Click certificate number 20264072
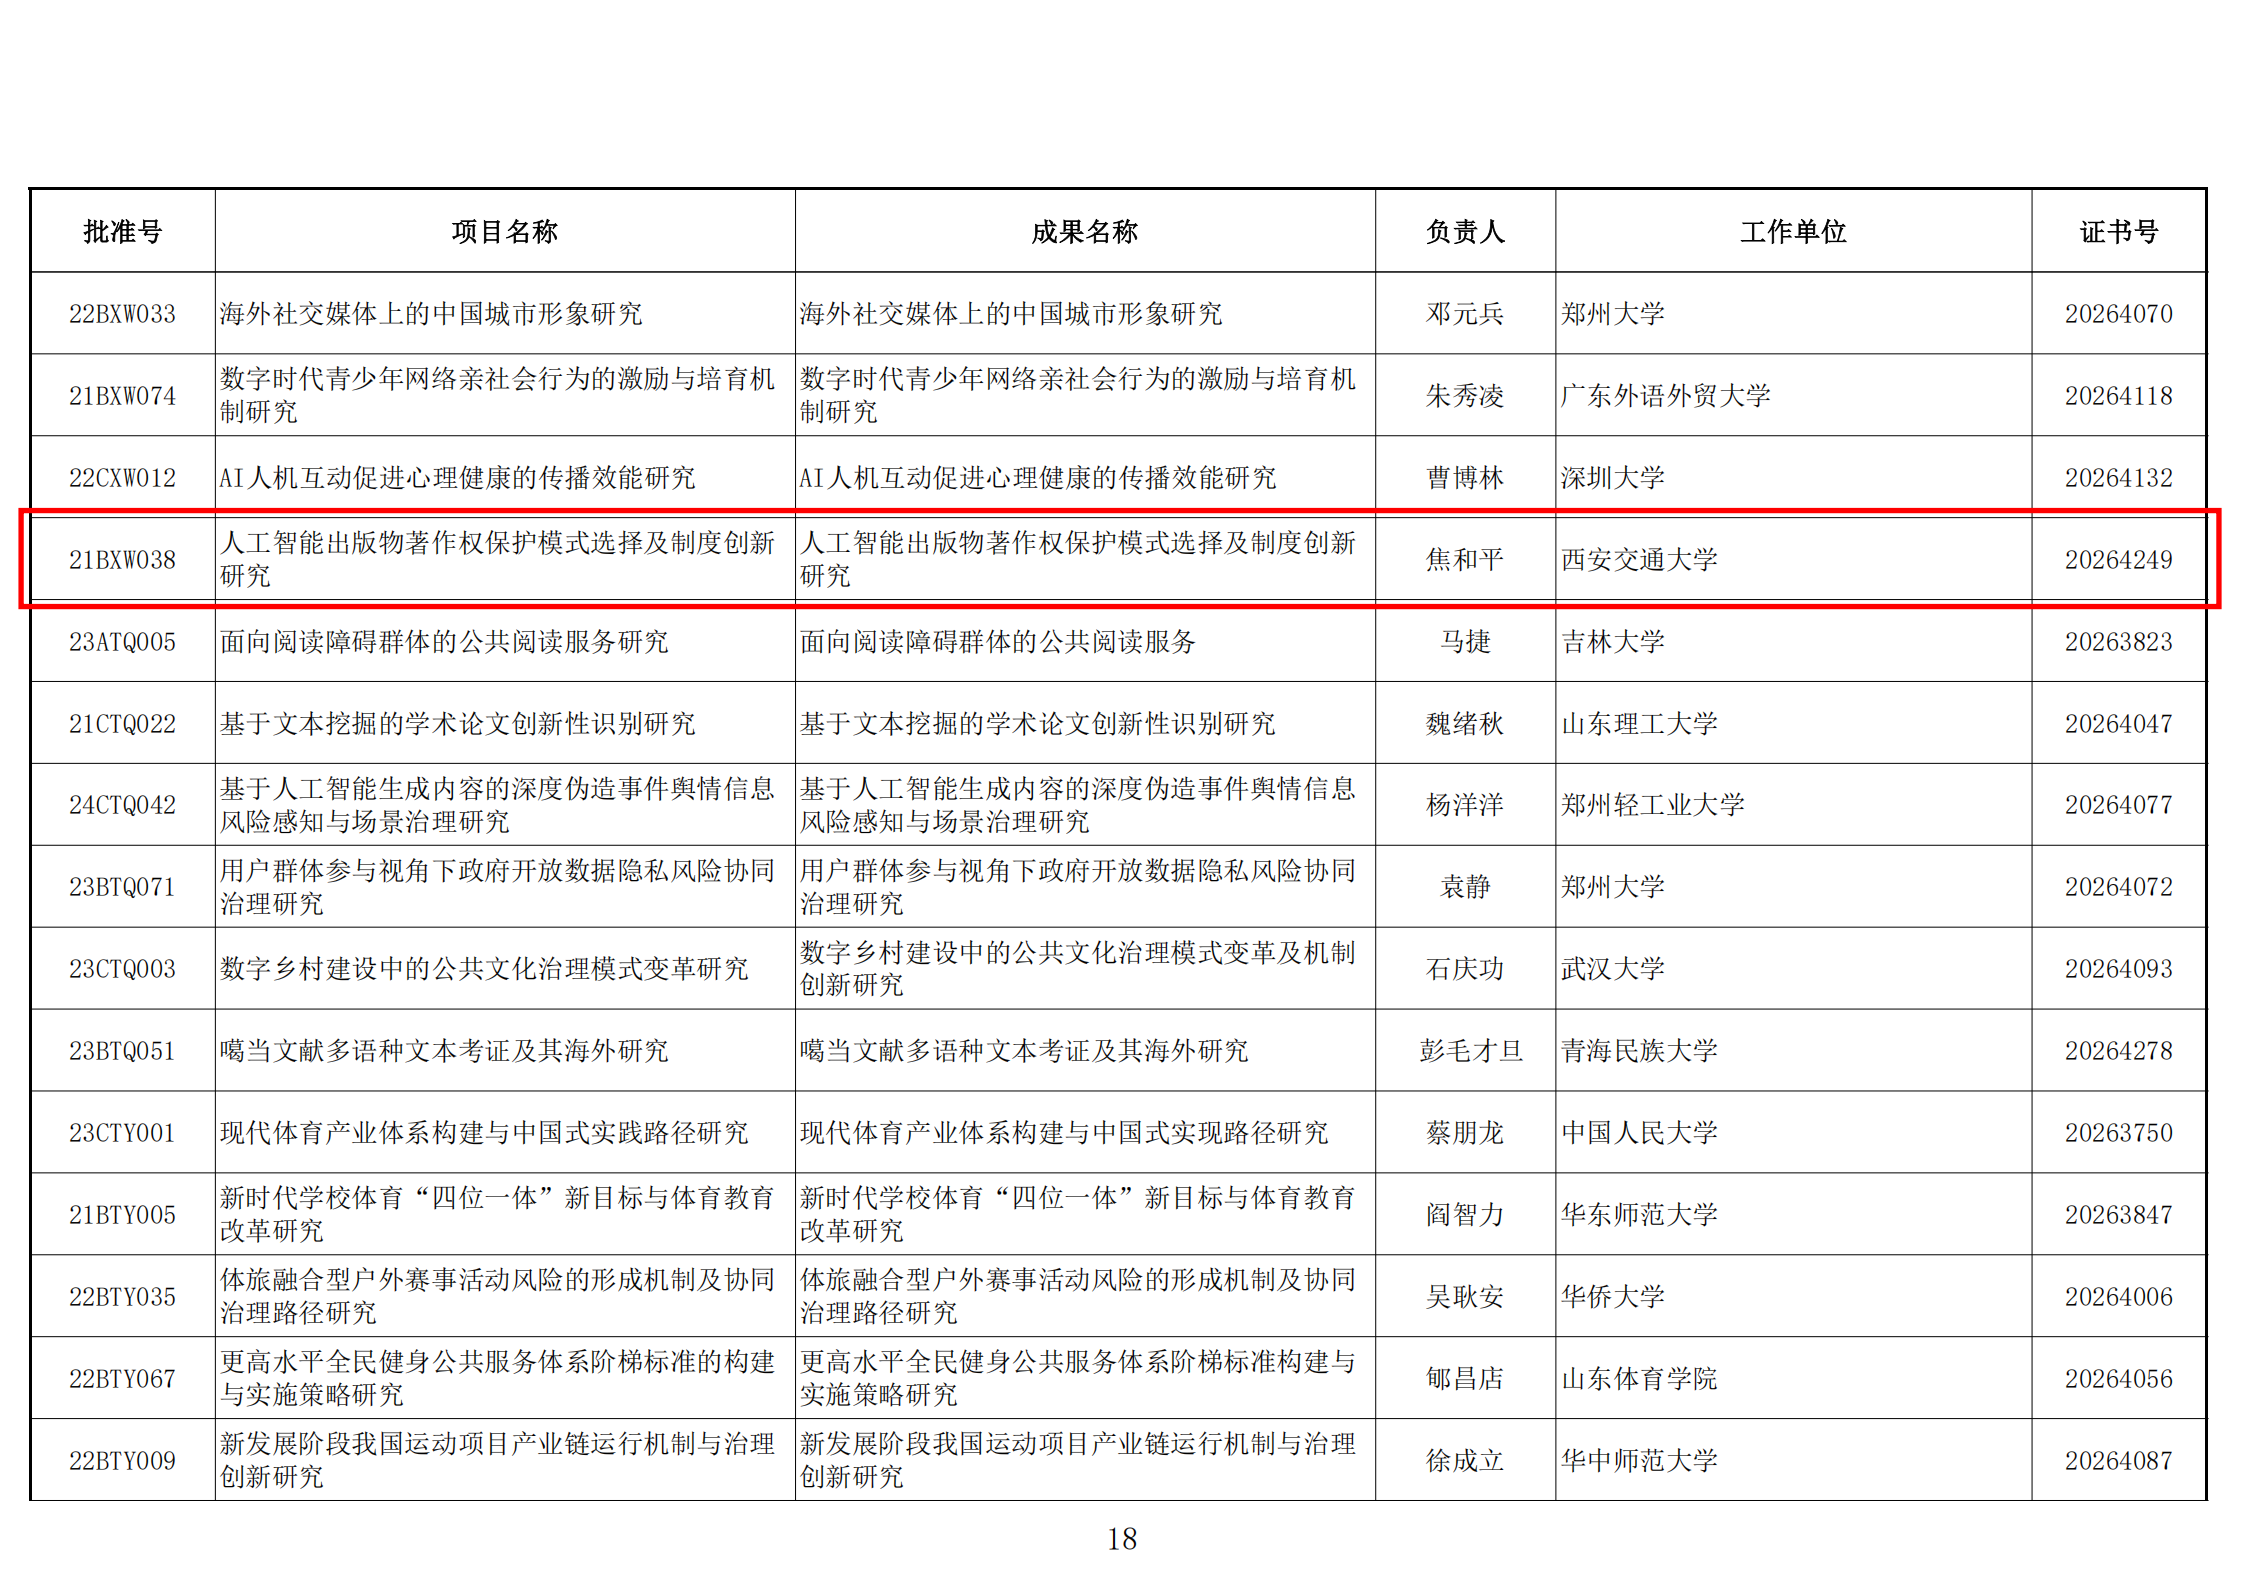Image resolution: width=2245 pixels, height=1587 pixels. pyautogui.click(x=2119, y=887)
